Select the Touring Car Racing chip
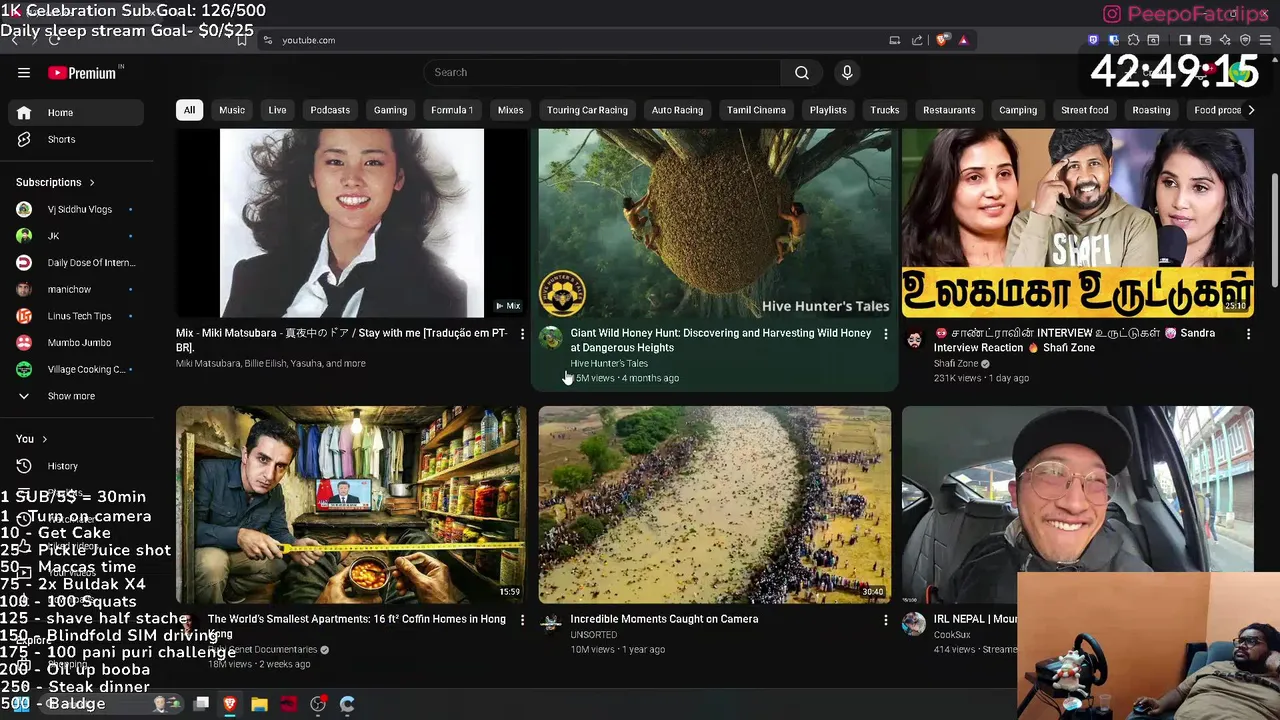1280x720 pixels. pos(587,110)
